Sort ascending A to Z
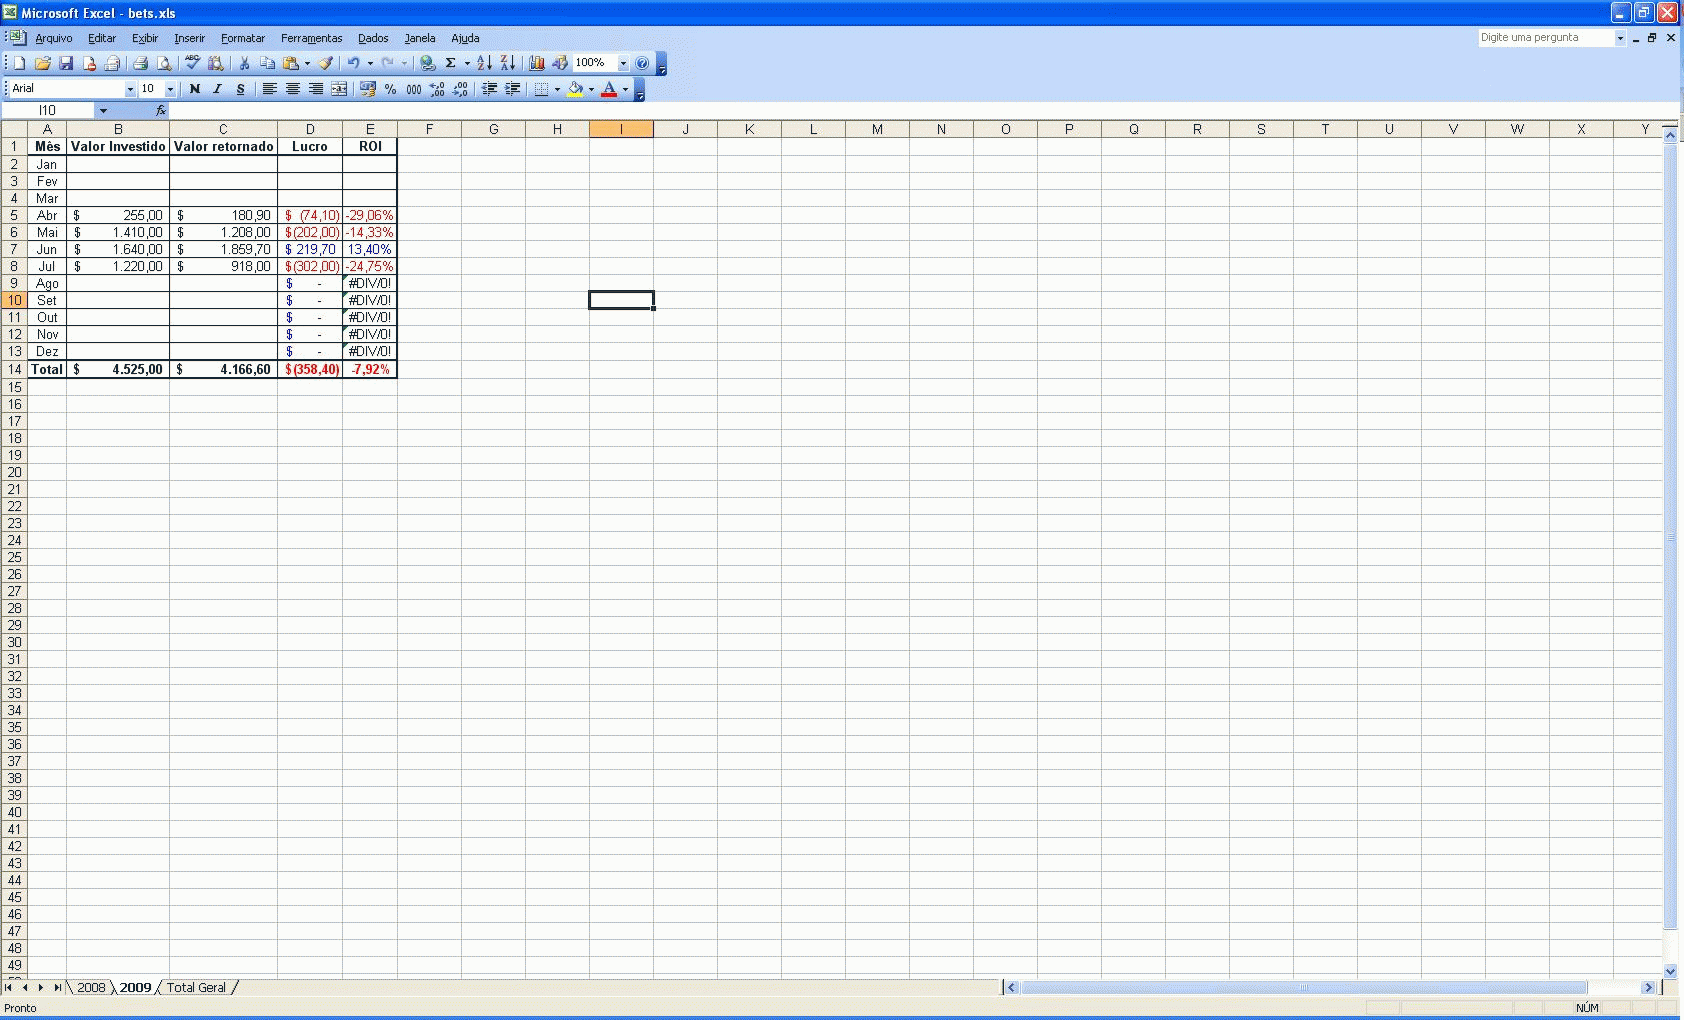 (484, 63)
